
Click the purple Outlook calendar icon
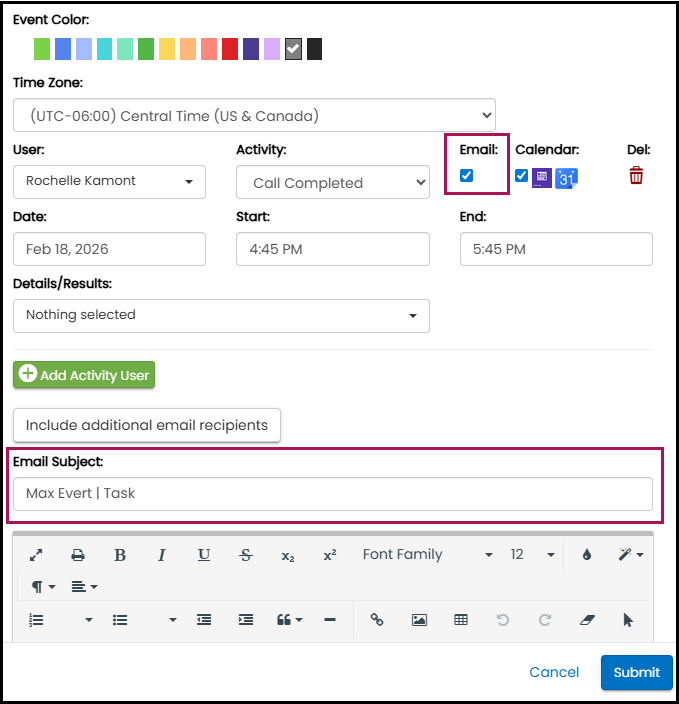[x=542, y=178]
